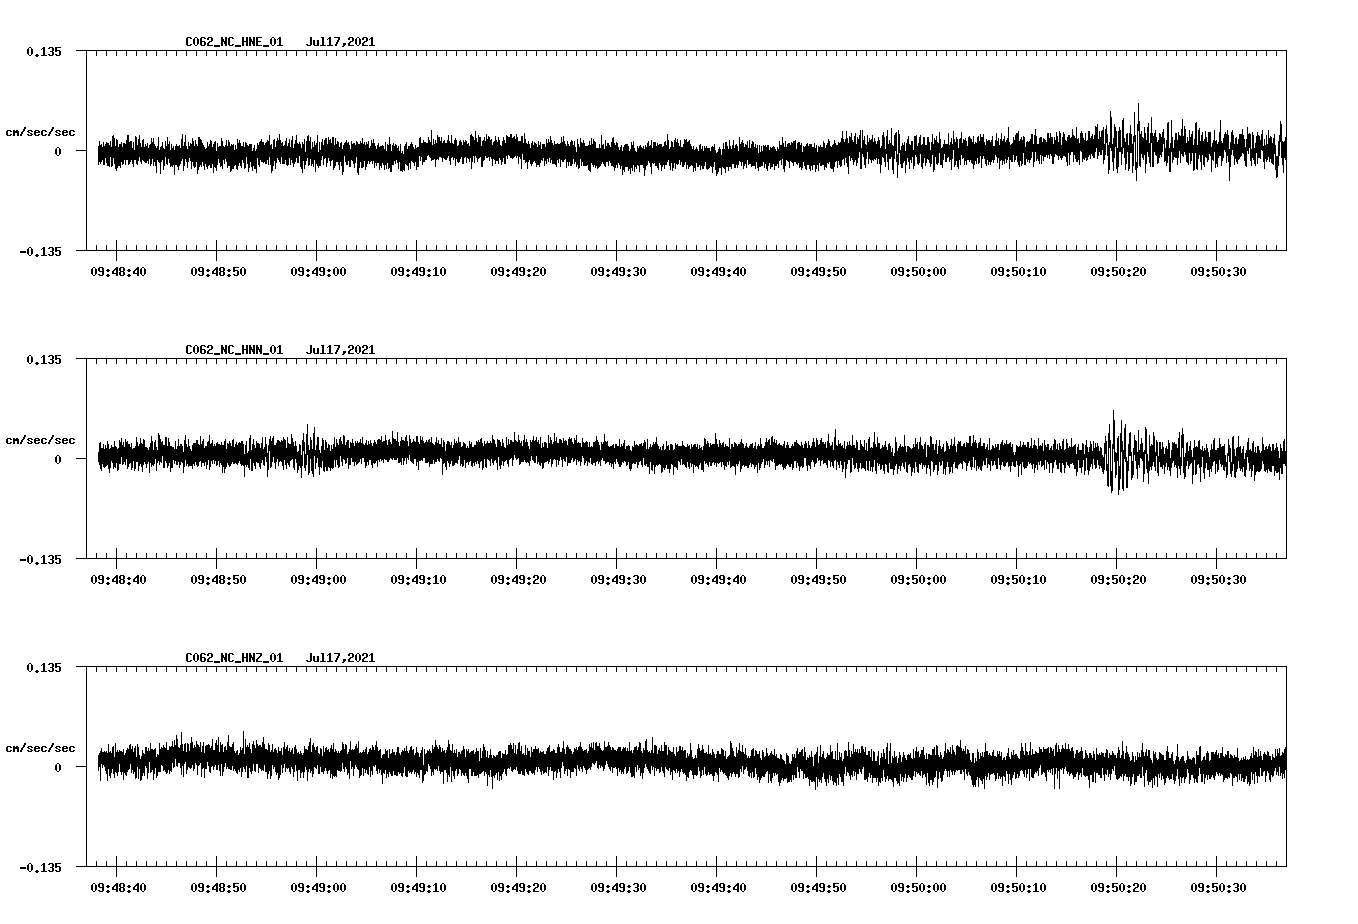1358x924 pixels.
Task: Select the 09:50:20 time label on HNE plot
Action: 1118,271
